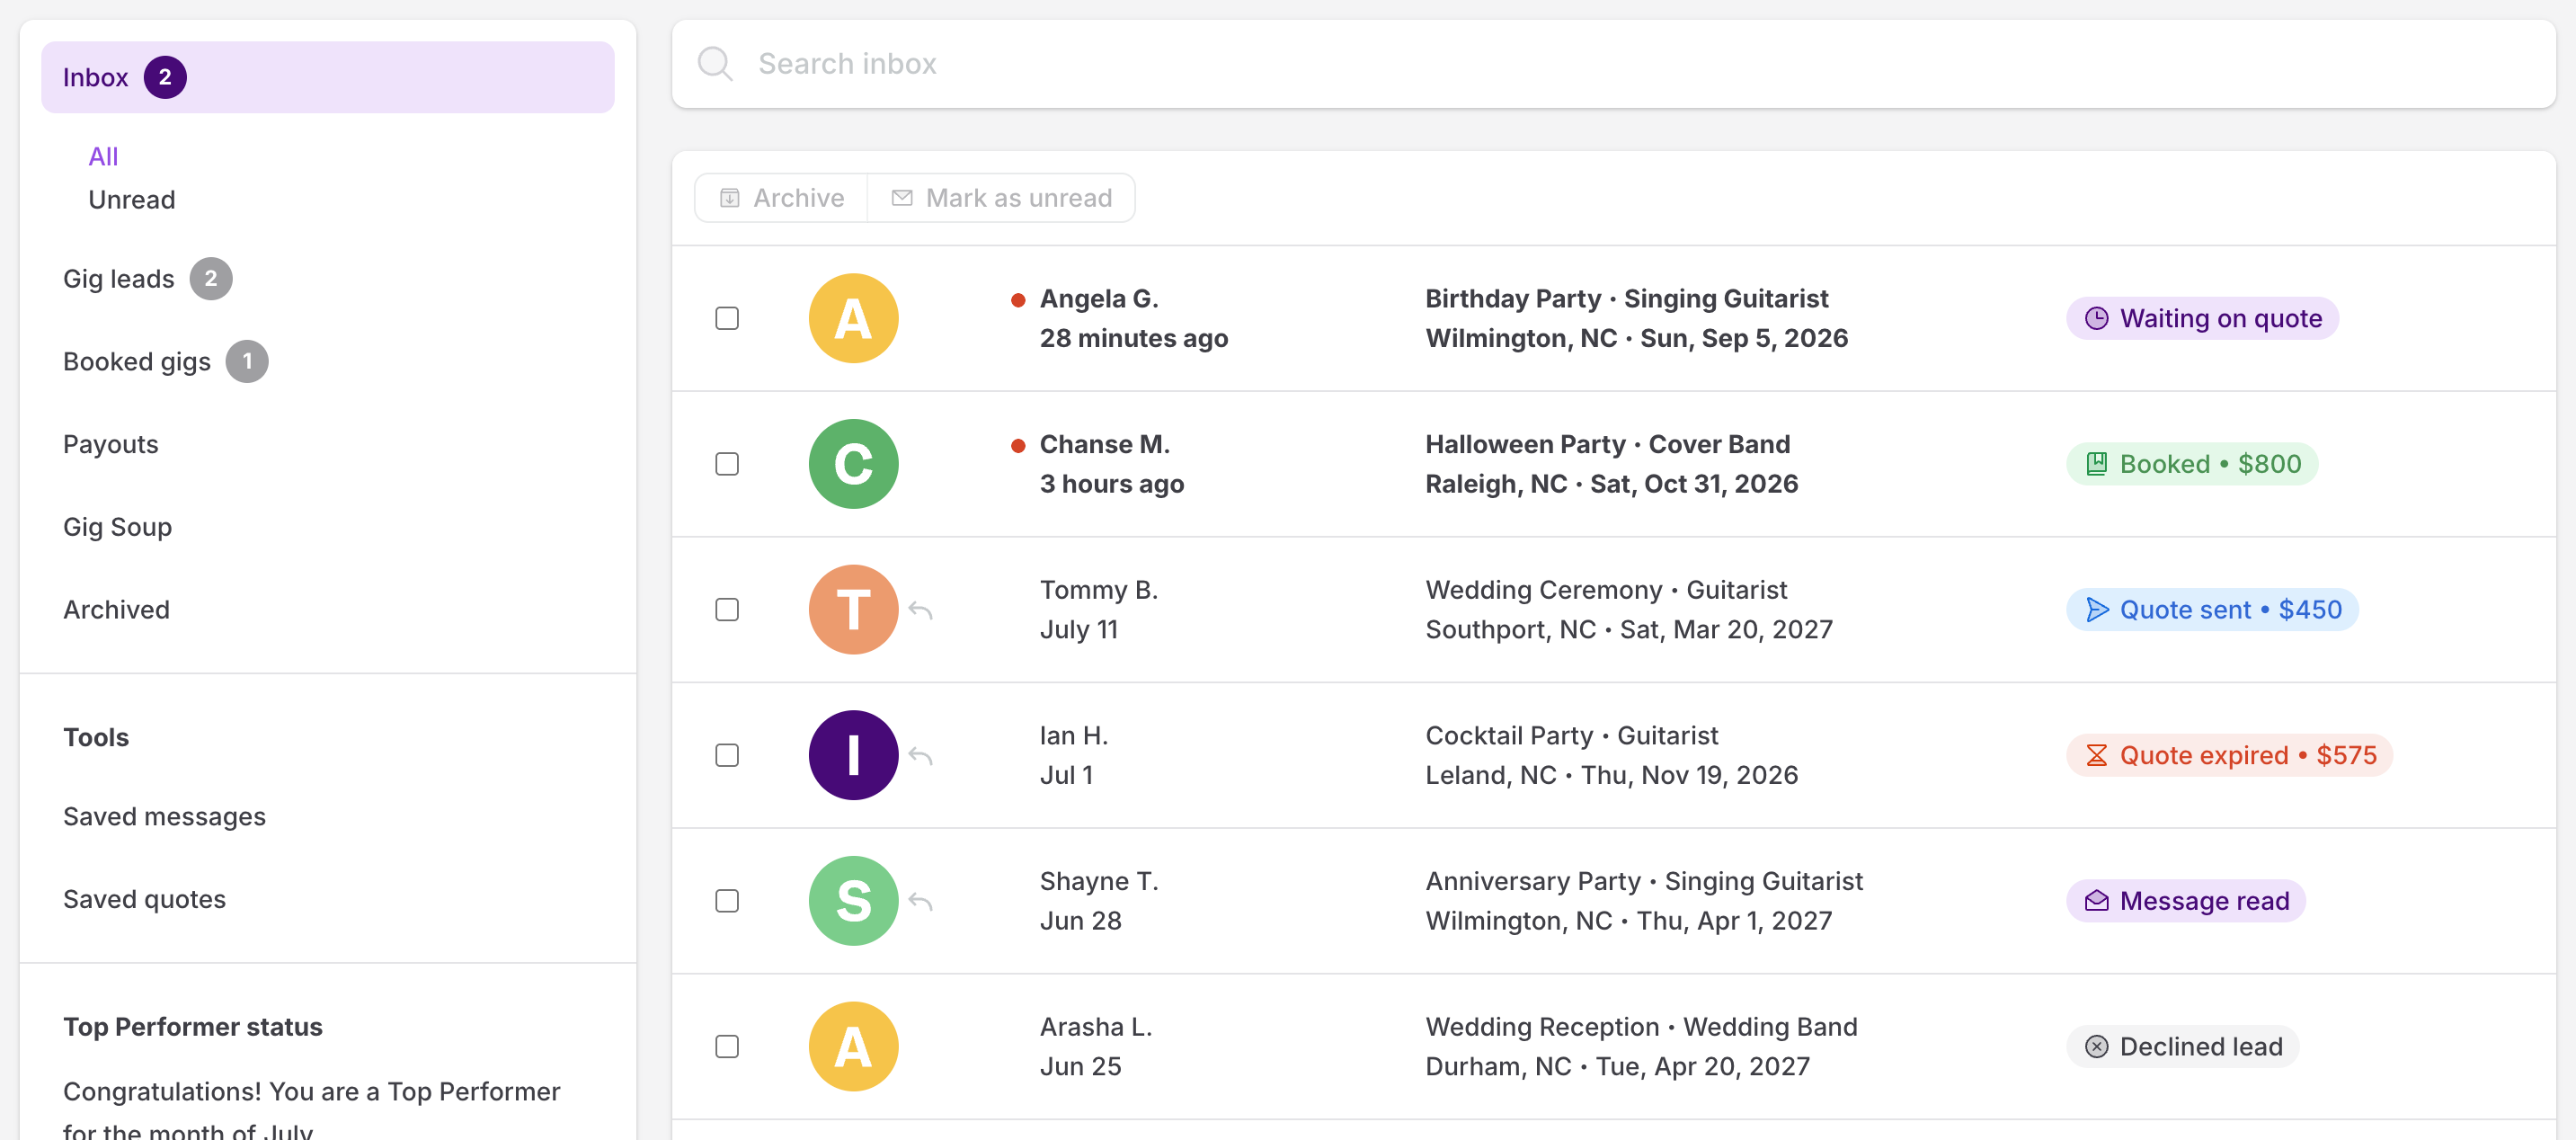Open the Inbox section
The image size is (2576, 1140).
tap(328, 77)
